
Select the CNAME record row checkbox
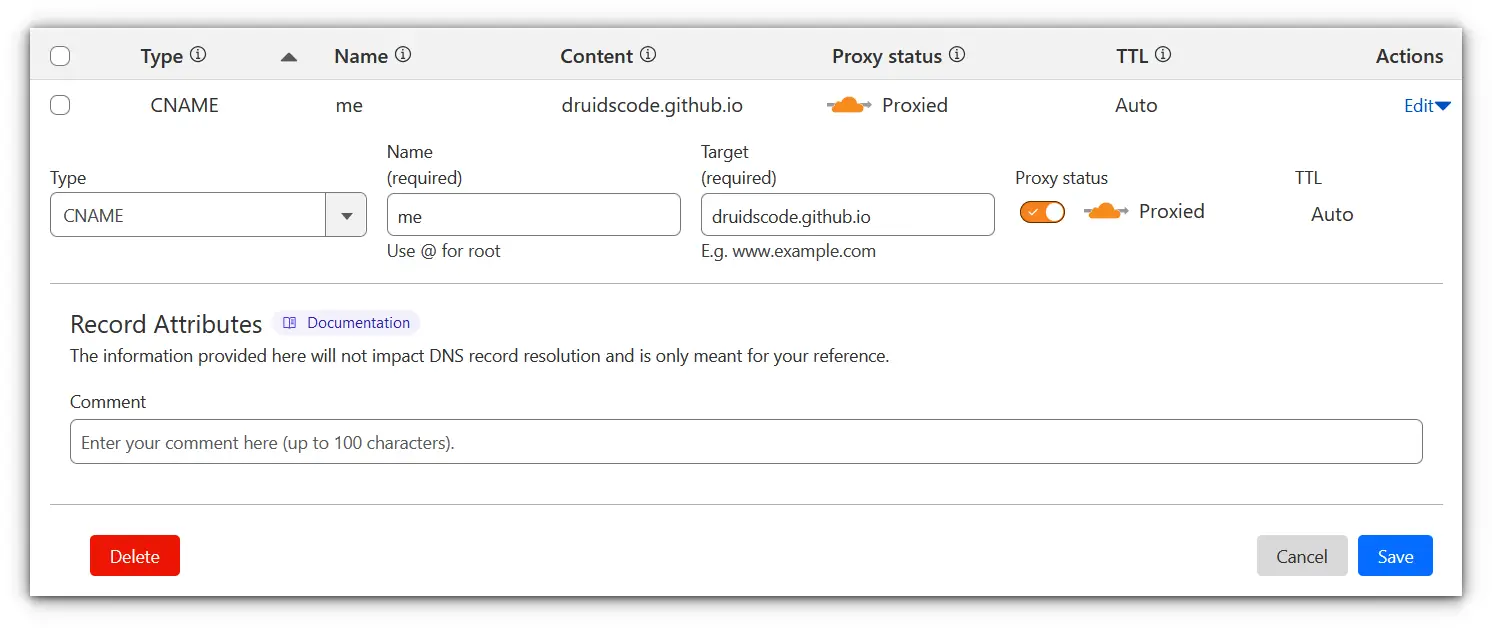tap(59, 105)
